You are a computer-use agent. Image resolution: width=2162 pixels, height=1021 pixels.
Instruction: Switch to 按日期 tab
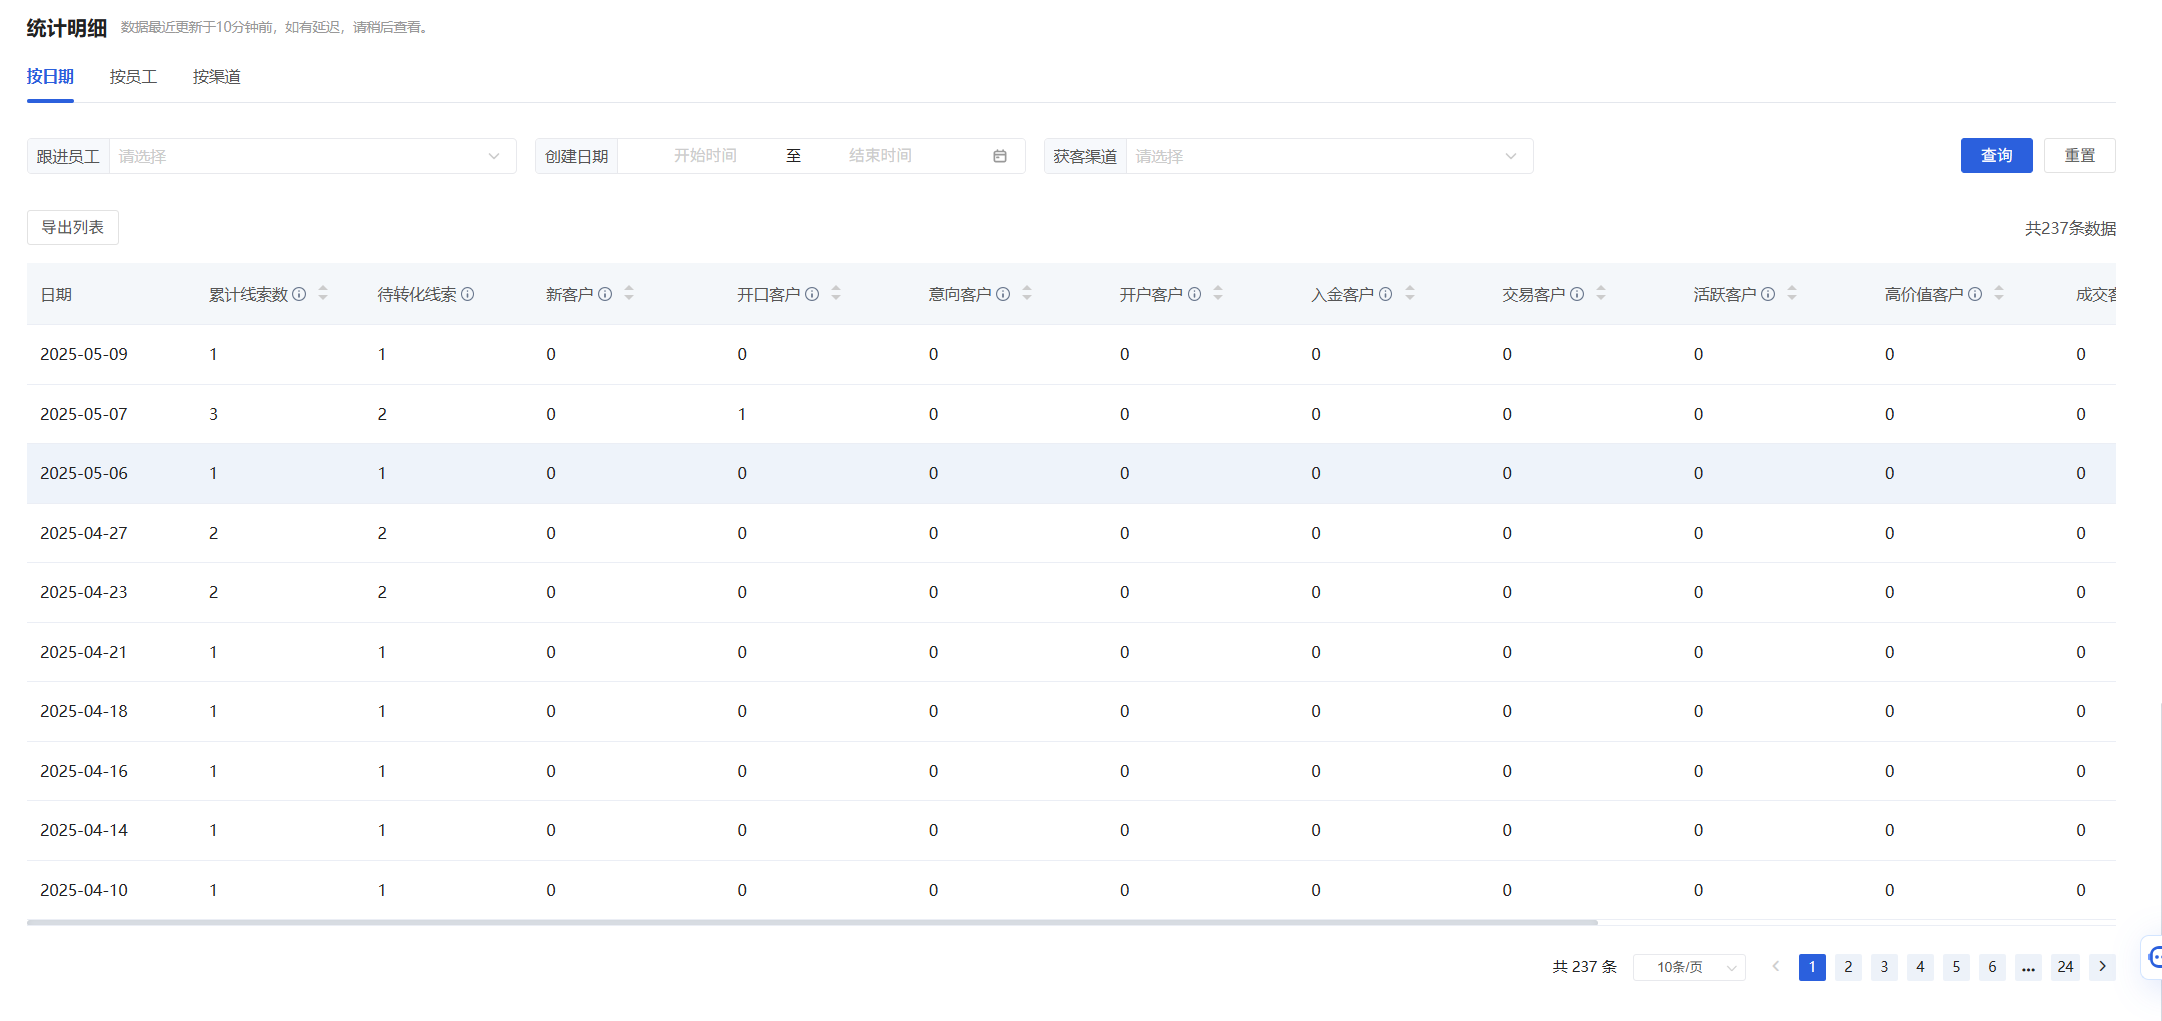tap(50, 77)
